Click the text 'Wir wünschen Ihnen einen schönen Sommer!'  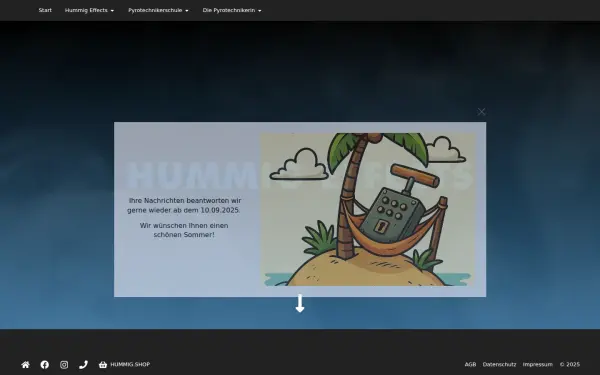(184, 230)
